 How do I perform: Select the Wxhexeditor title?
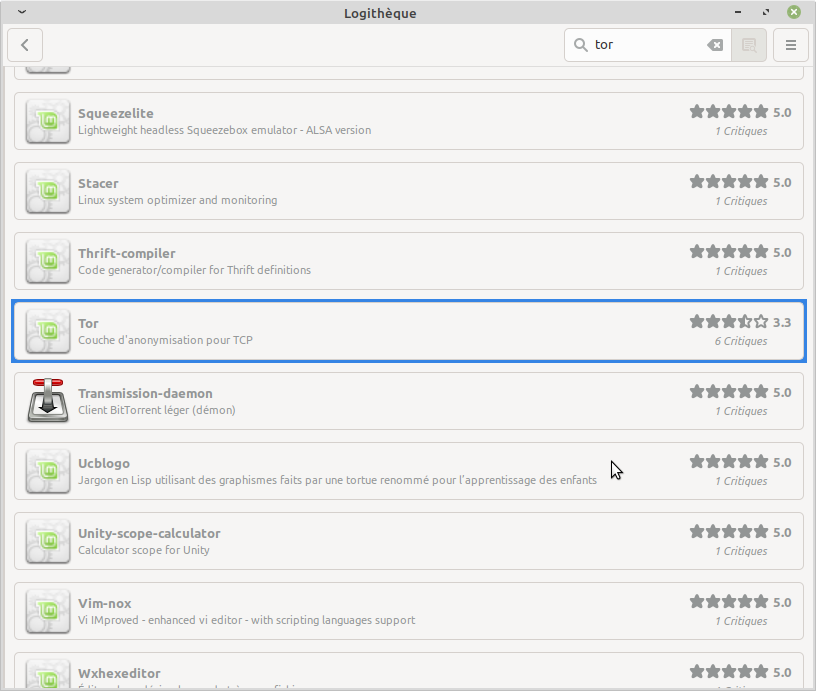(x=119, y=673)
